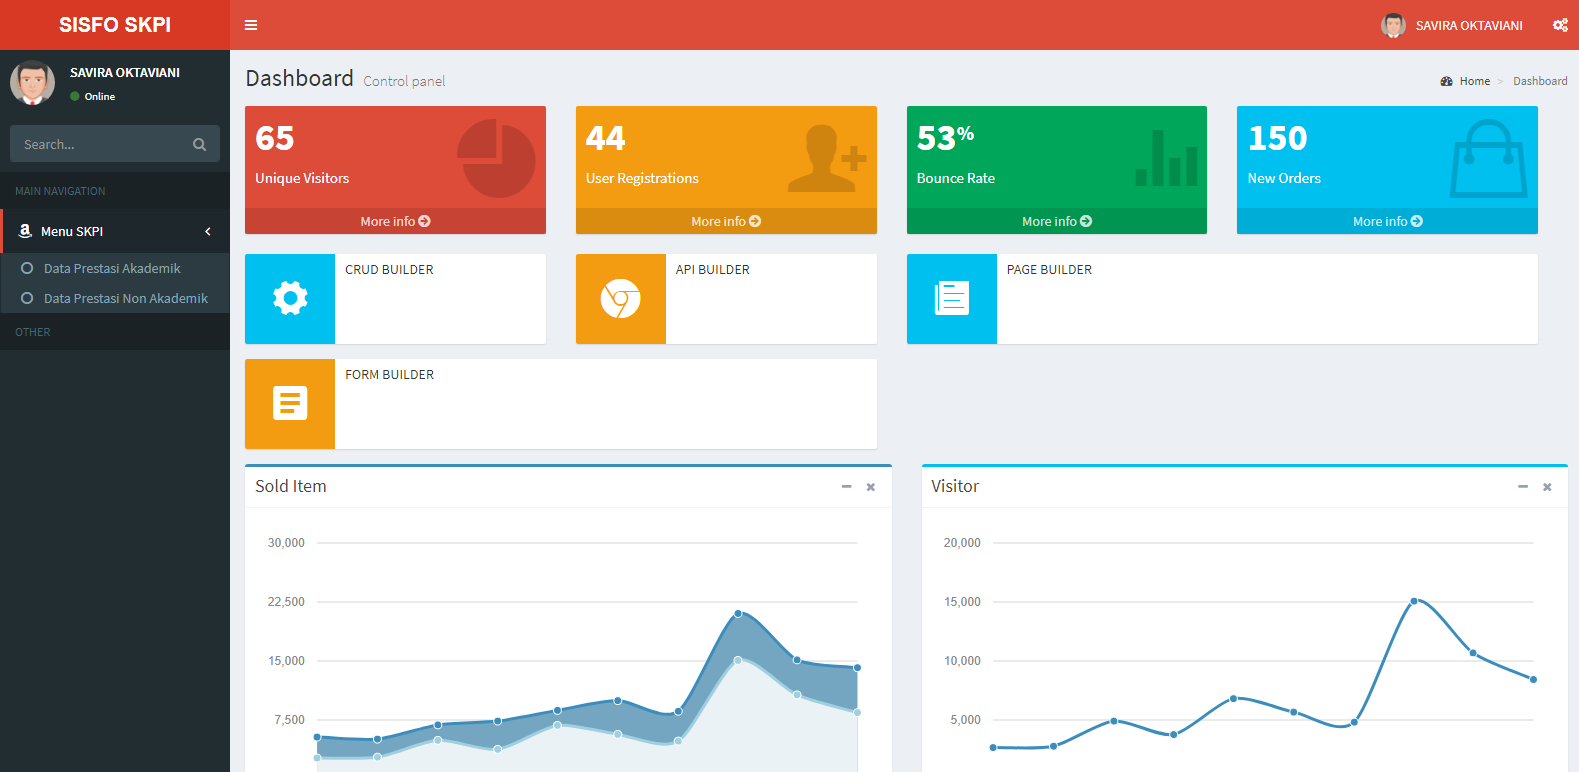Viewport: 1579px width, 772px height.
Task: Open Data Prestasi Akademik menu item
Action: [112, 268]
